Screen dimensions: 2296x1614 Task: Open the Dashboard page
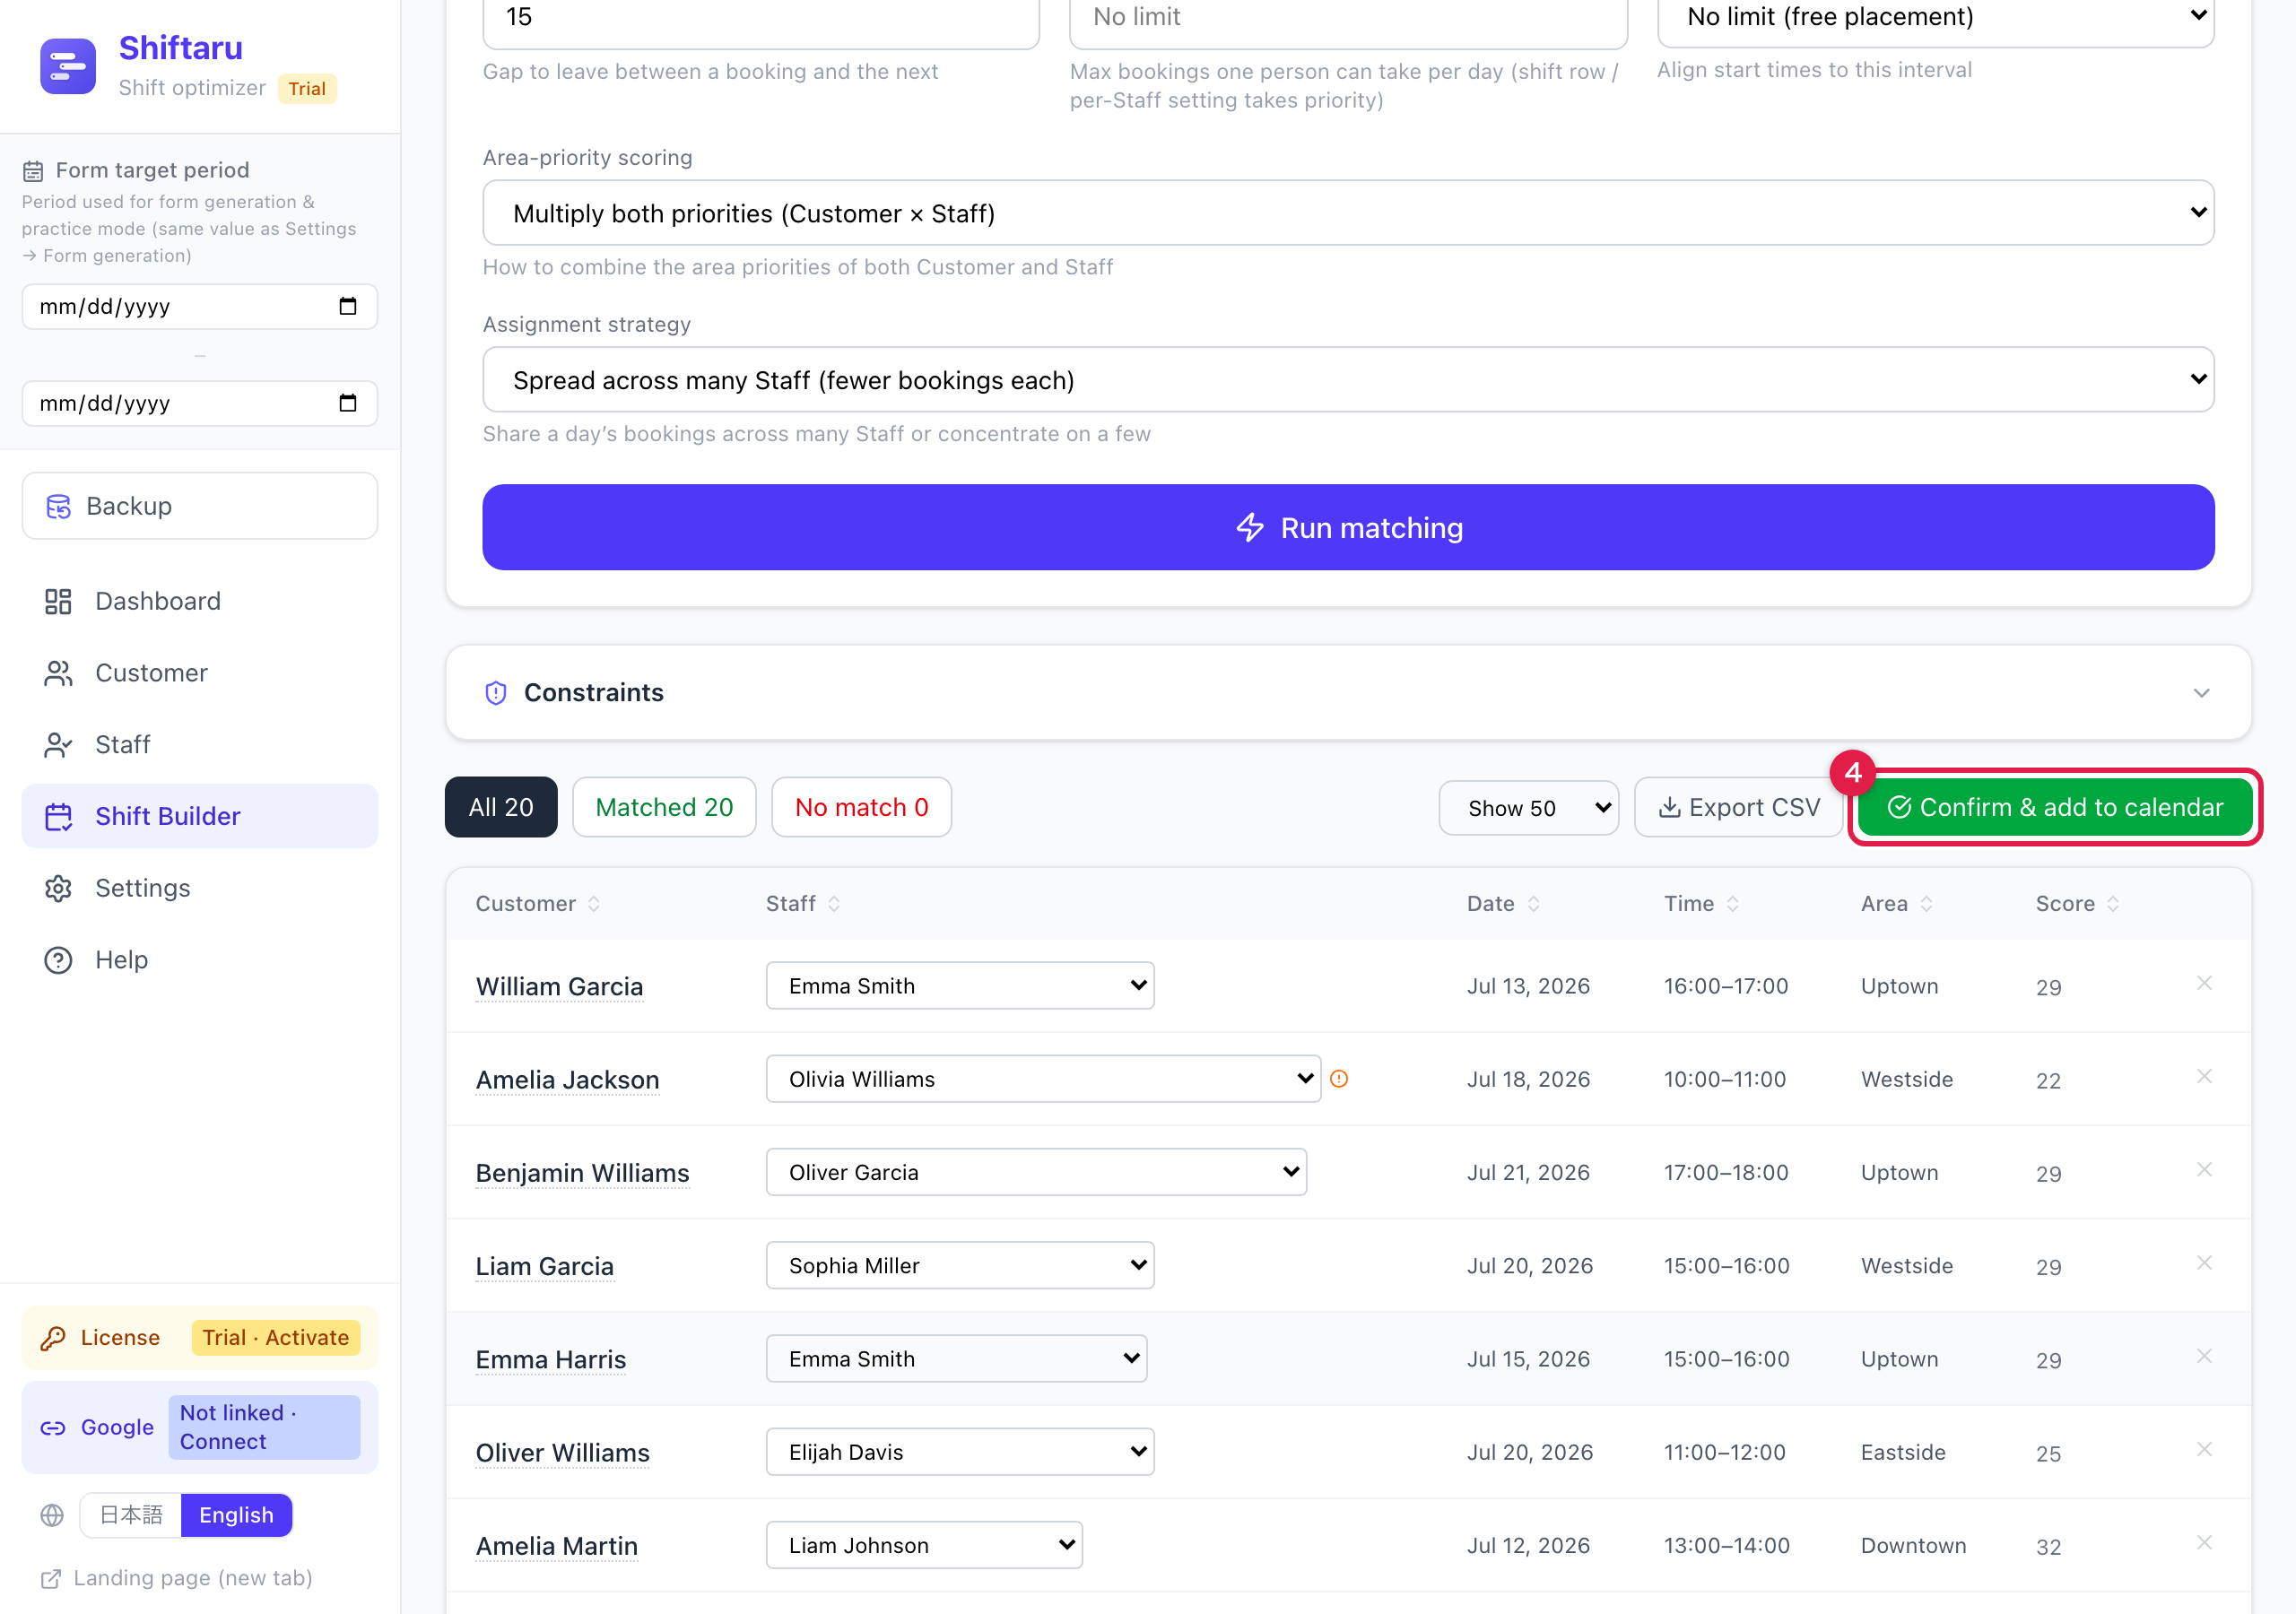tap(200, 601)
